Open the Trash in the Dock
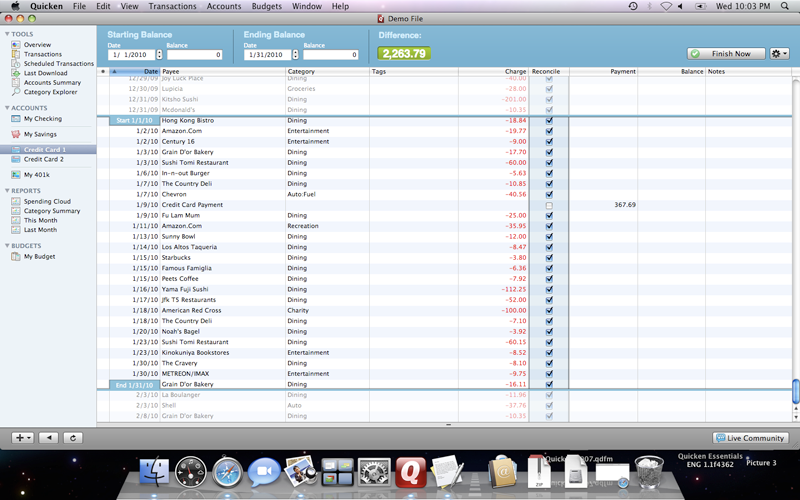The image size is (800, 500). (x=649, y=472)
